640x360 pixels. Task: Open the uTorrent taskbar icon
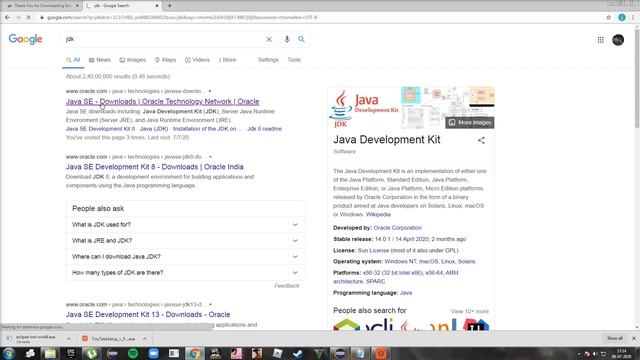91,353
